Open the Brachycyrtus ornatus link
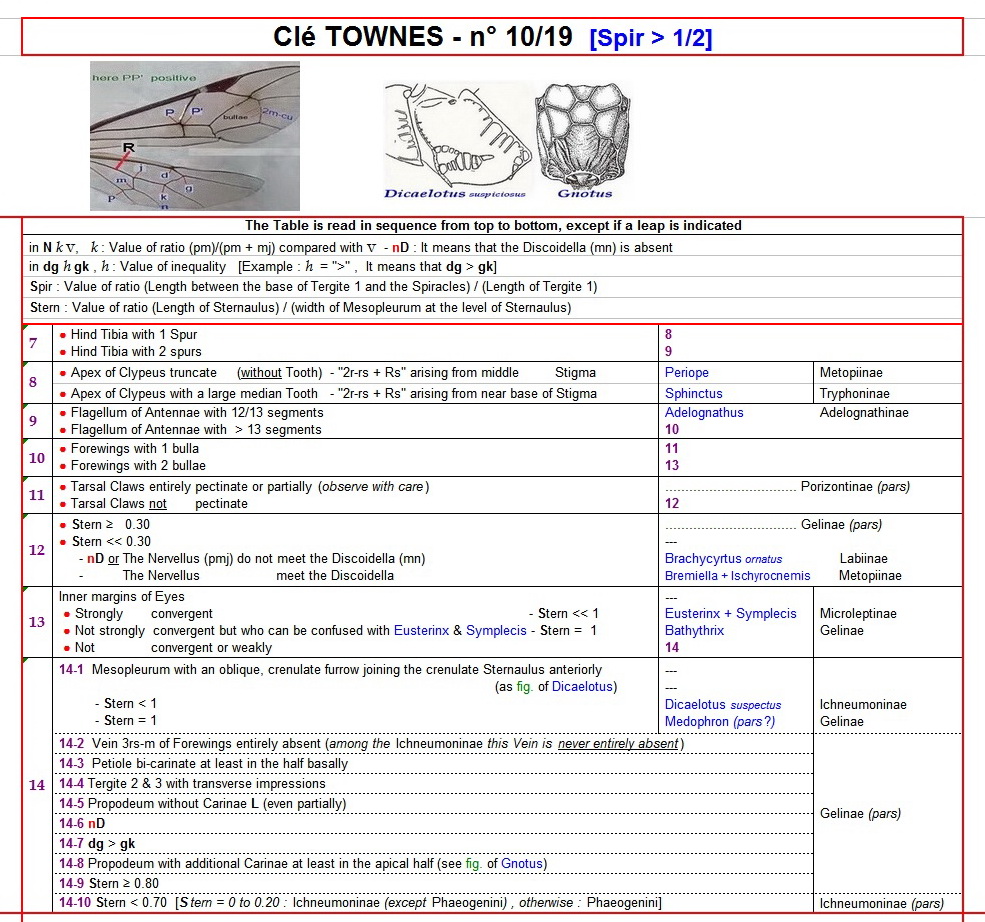 (x=723, y=559)
